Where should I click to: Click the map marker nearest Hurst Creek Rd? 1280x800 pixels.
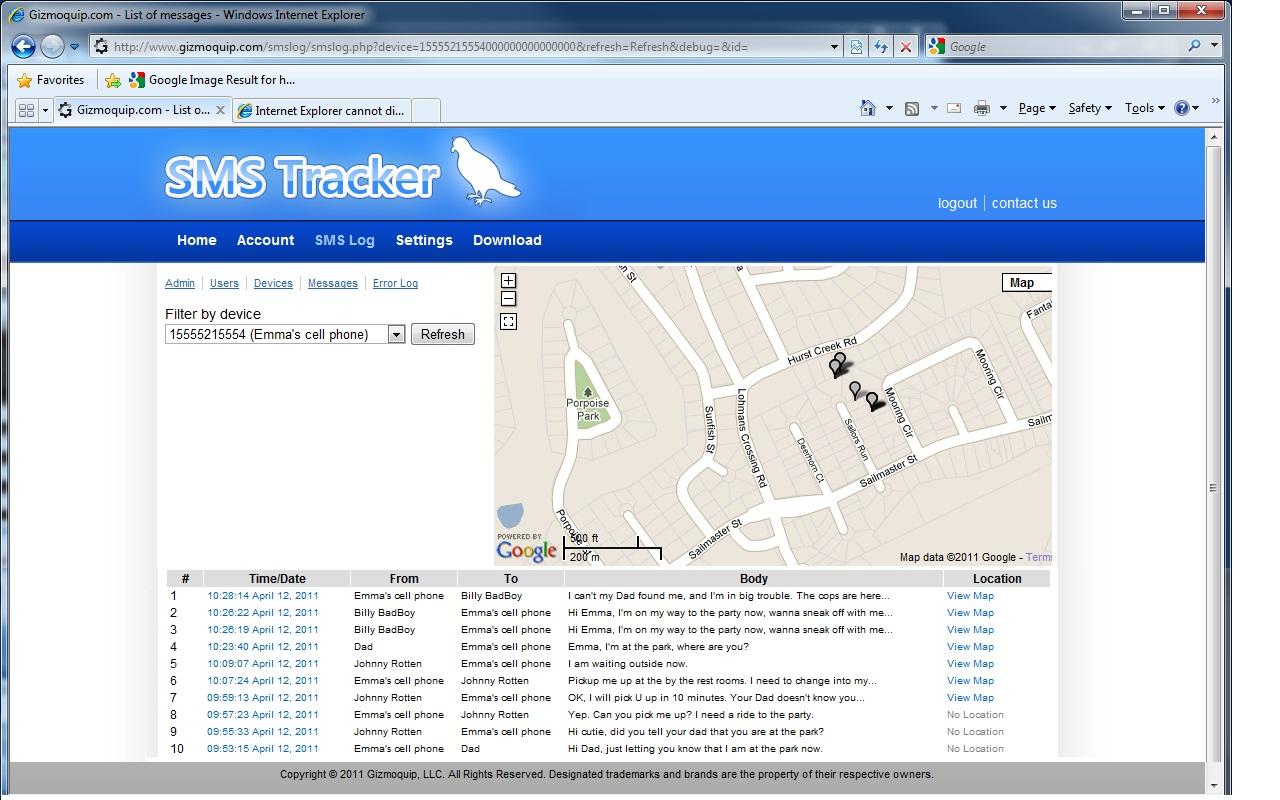pos(840,360)
